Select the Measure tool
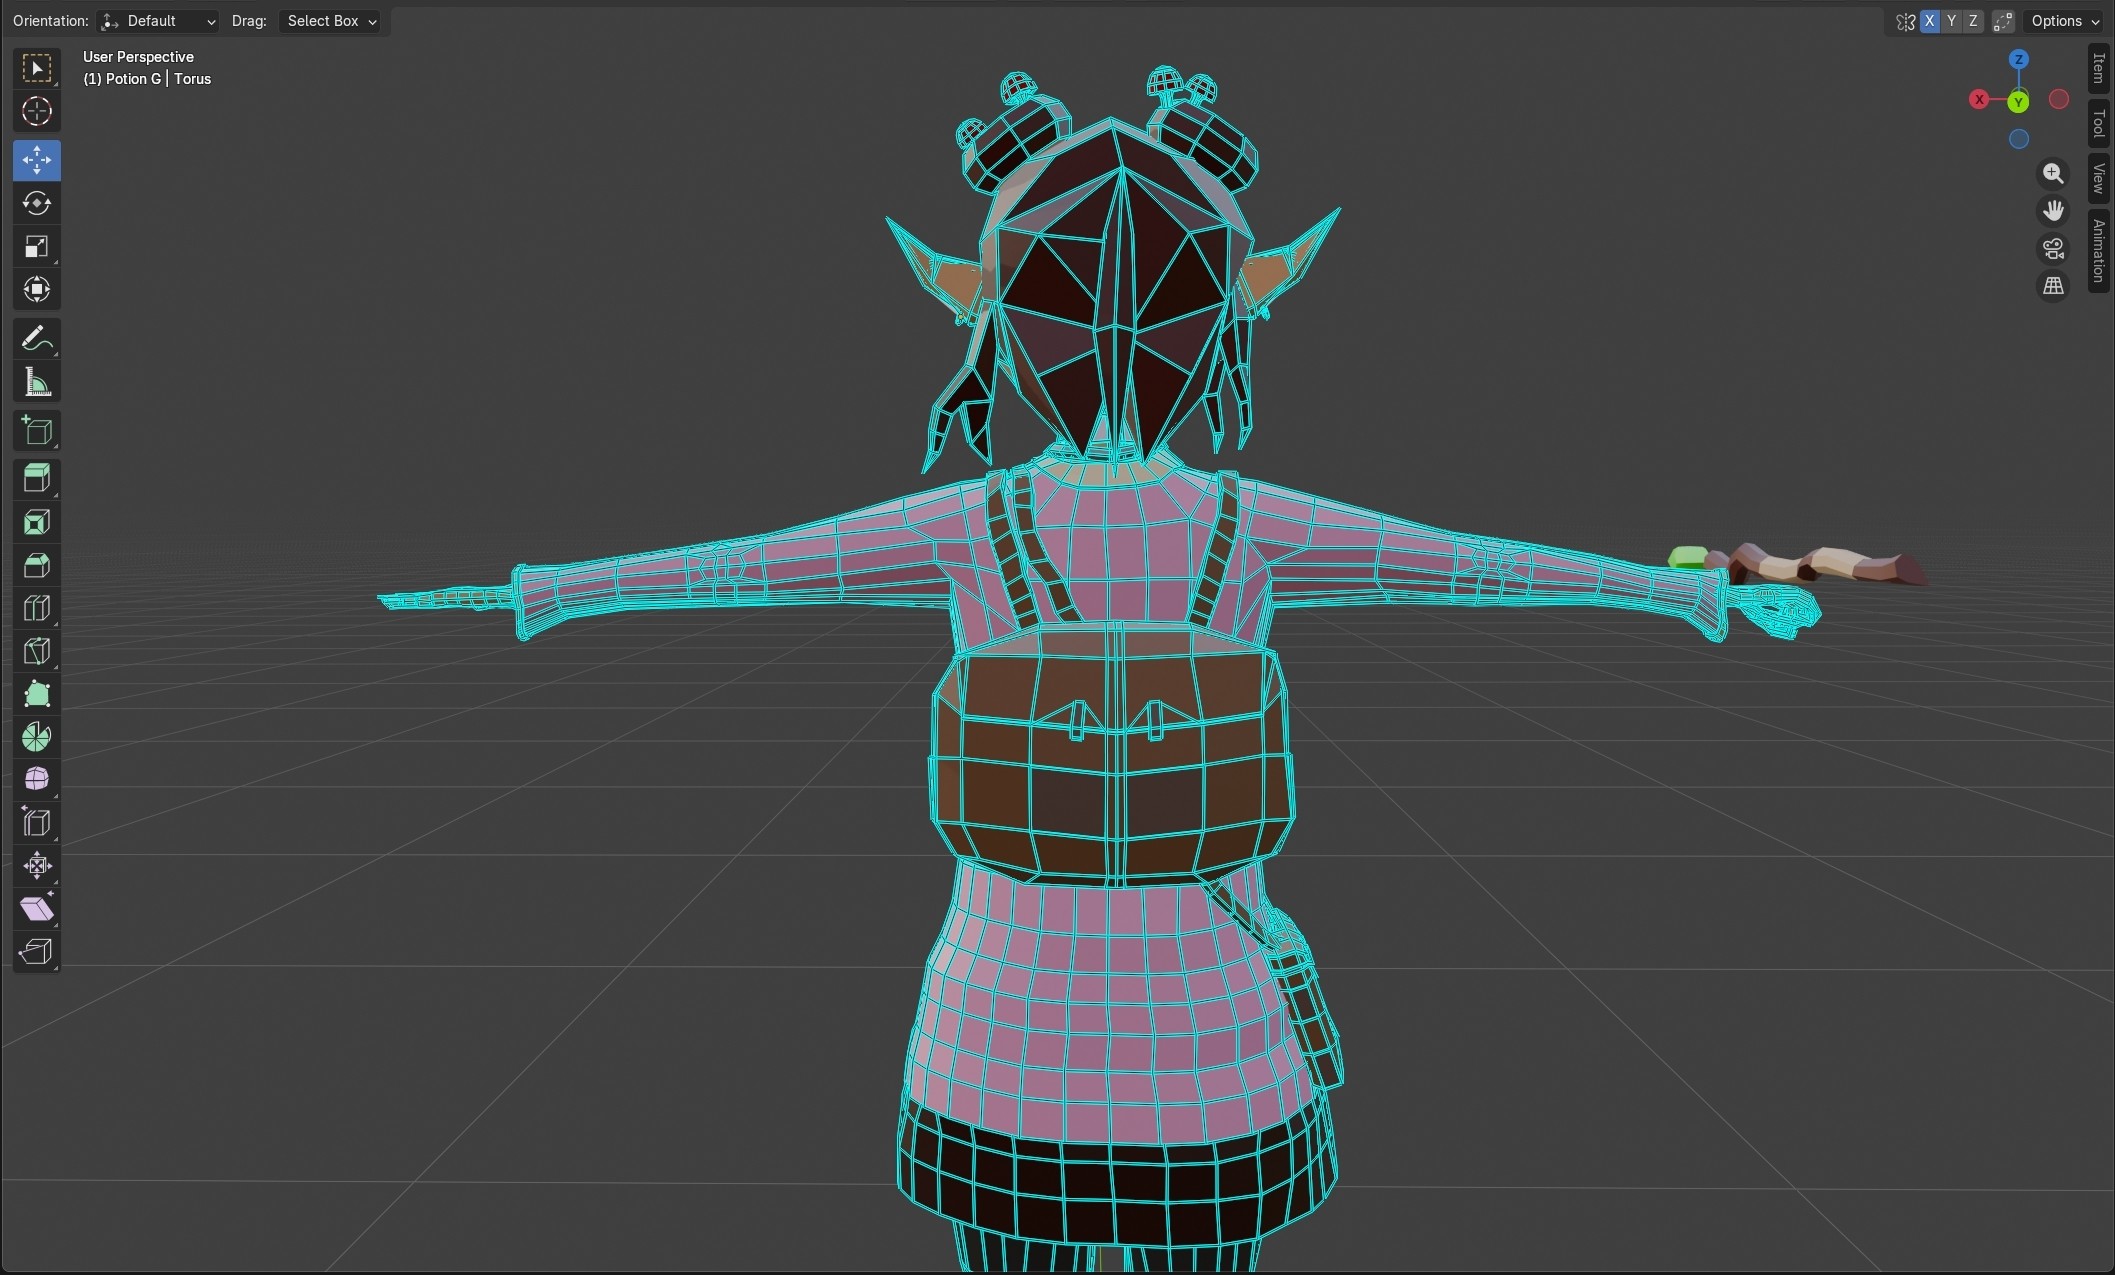Screen dimensions: 2115x1275 click(37, 382)
